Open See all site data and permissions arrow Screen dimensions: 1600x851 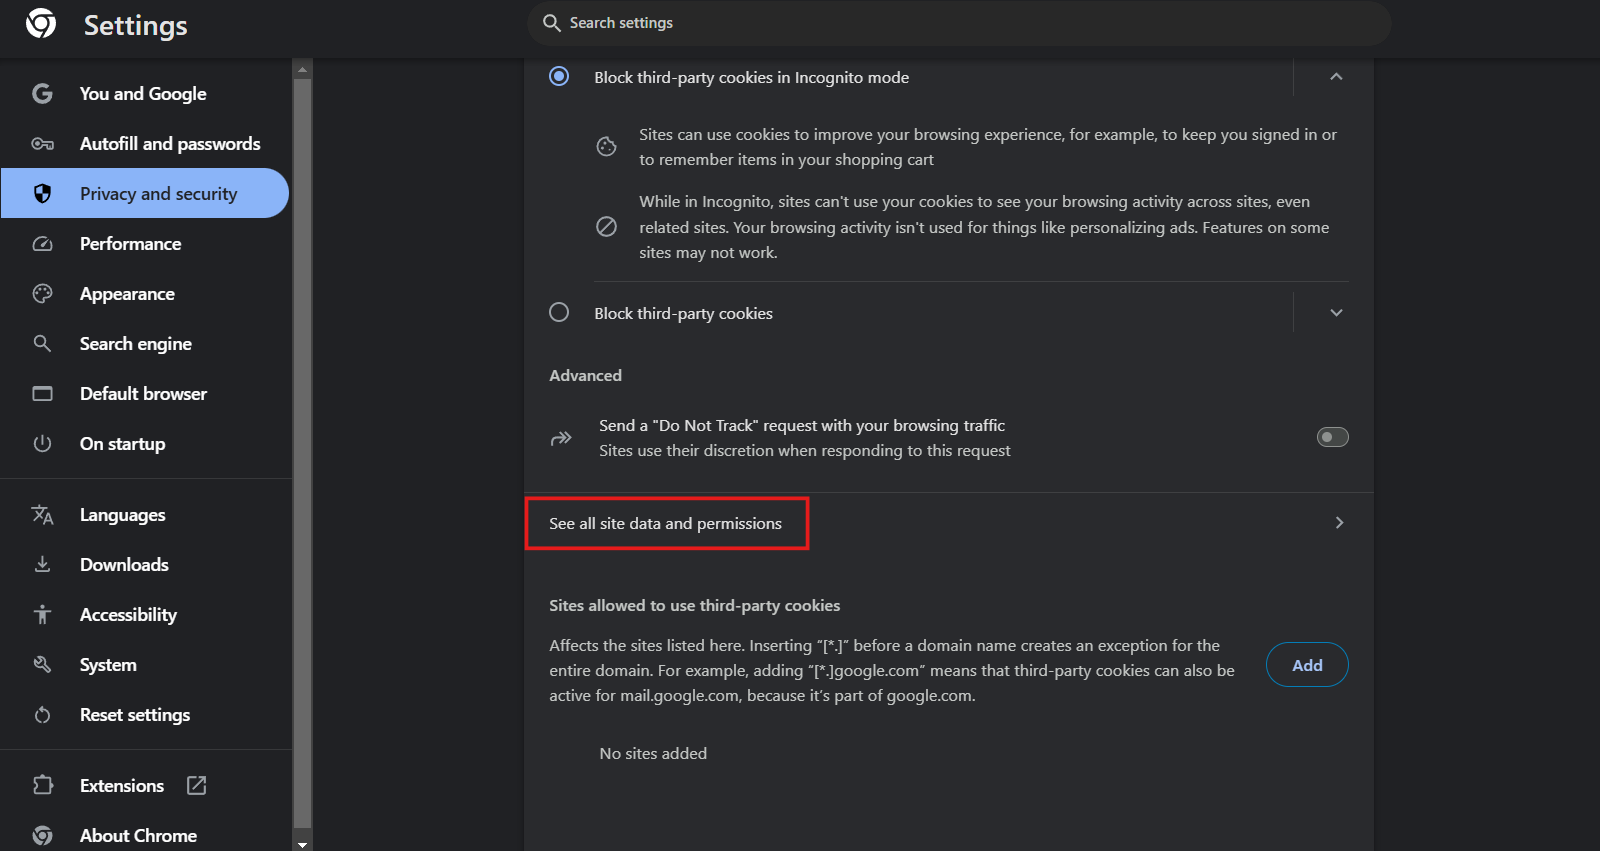1339,523
